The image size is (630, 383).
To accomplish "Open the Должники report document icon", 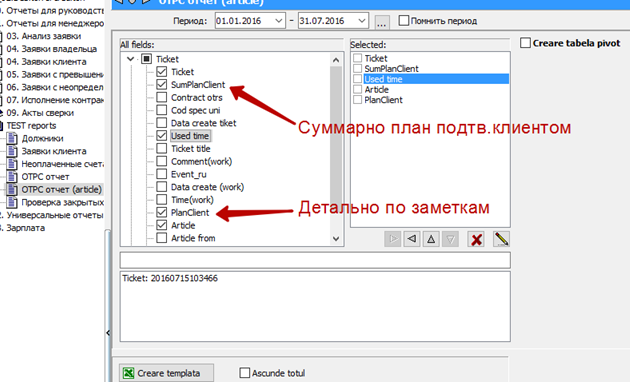I will pyautogui.click(x=12, y=138).
